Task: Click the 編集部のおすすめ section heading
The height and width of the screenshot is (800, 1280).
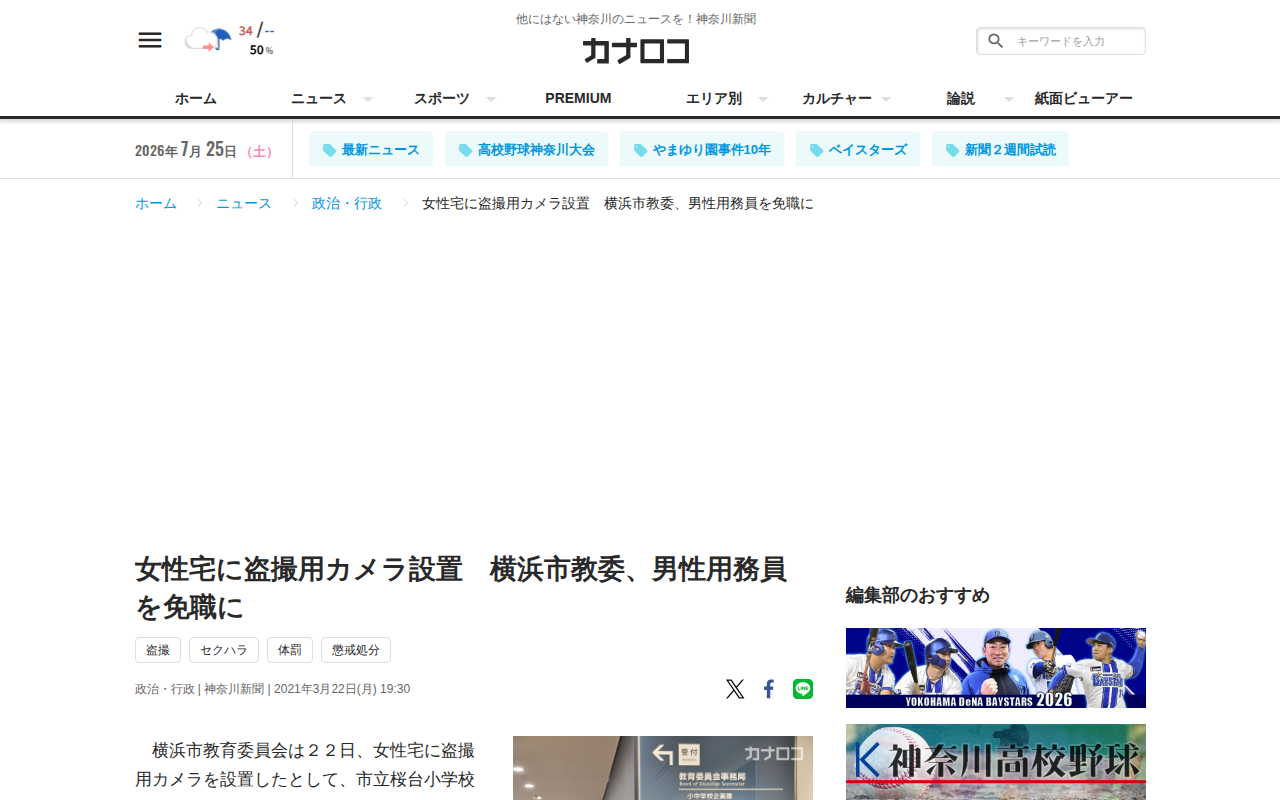Action: click(x=918, y=596)
